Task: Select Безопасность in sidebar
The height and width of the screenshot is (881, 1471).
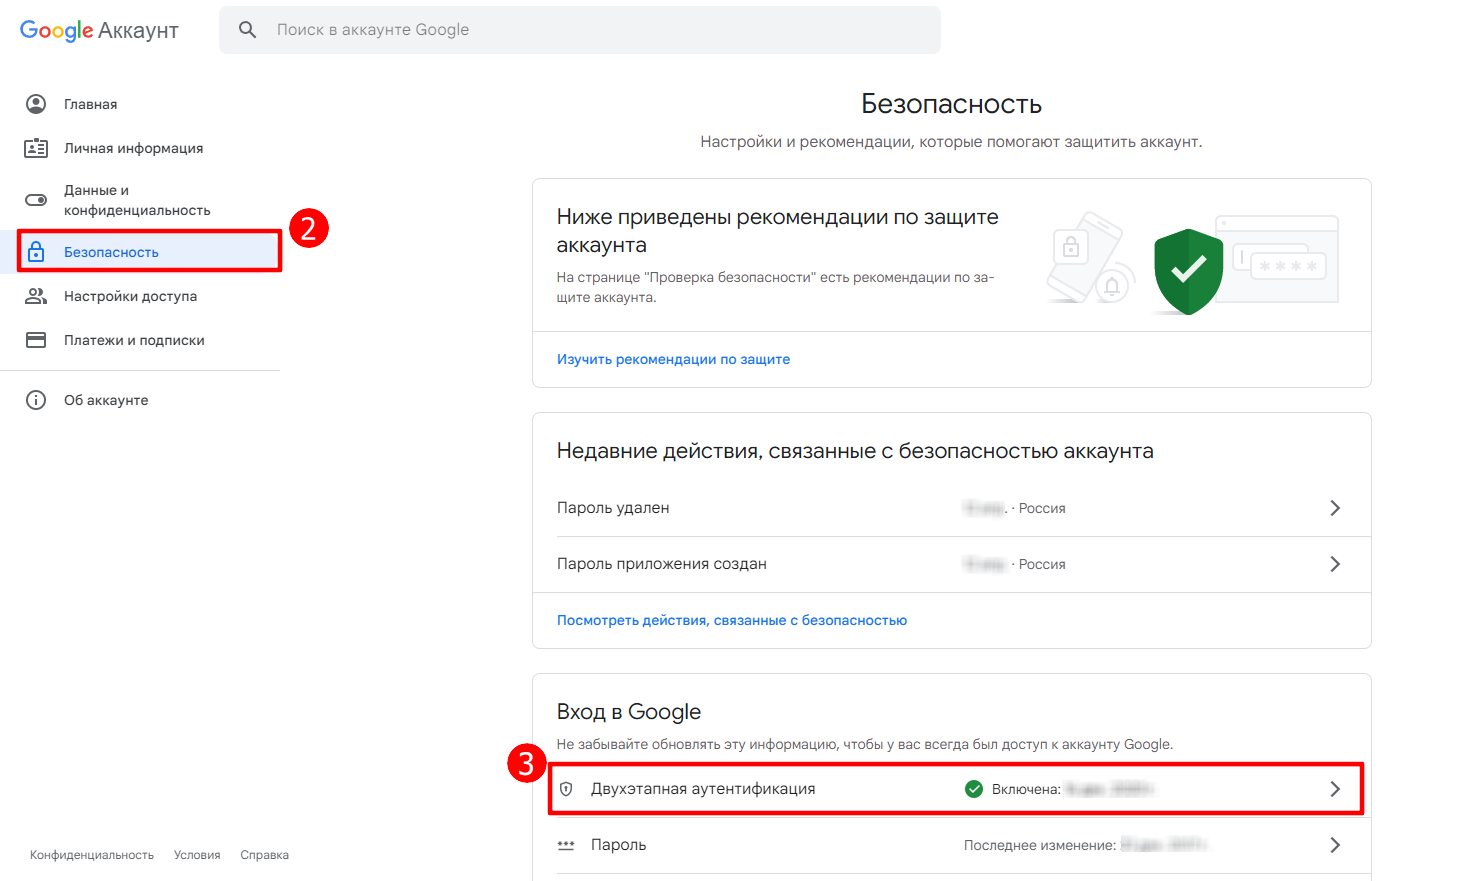Action: tap(140, 252)
